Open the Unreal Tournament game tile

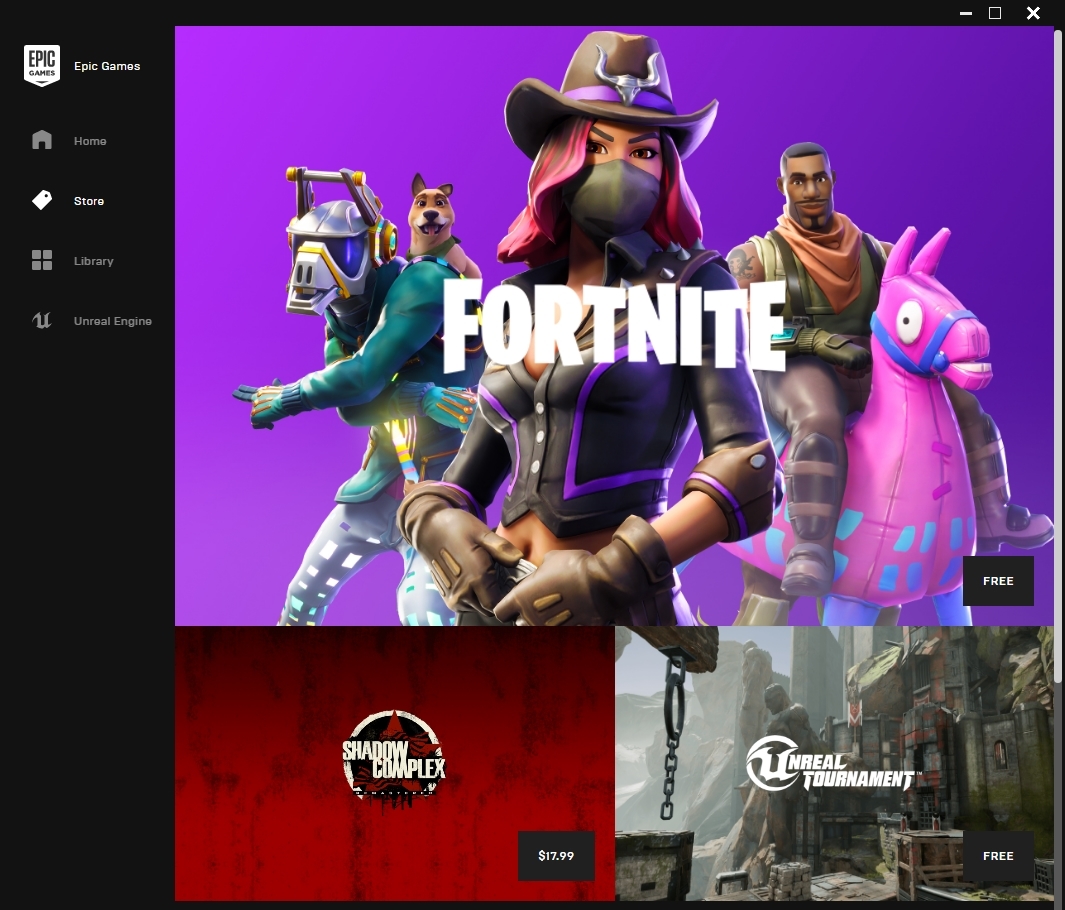[x=834, y=763]
